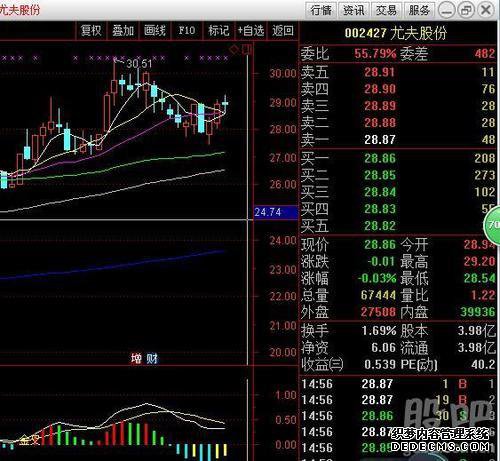500x461 pixels.
Task: Click the 卖四 volume 76
Action: click(x=488, y=89)
